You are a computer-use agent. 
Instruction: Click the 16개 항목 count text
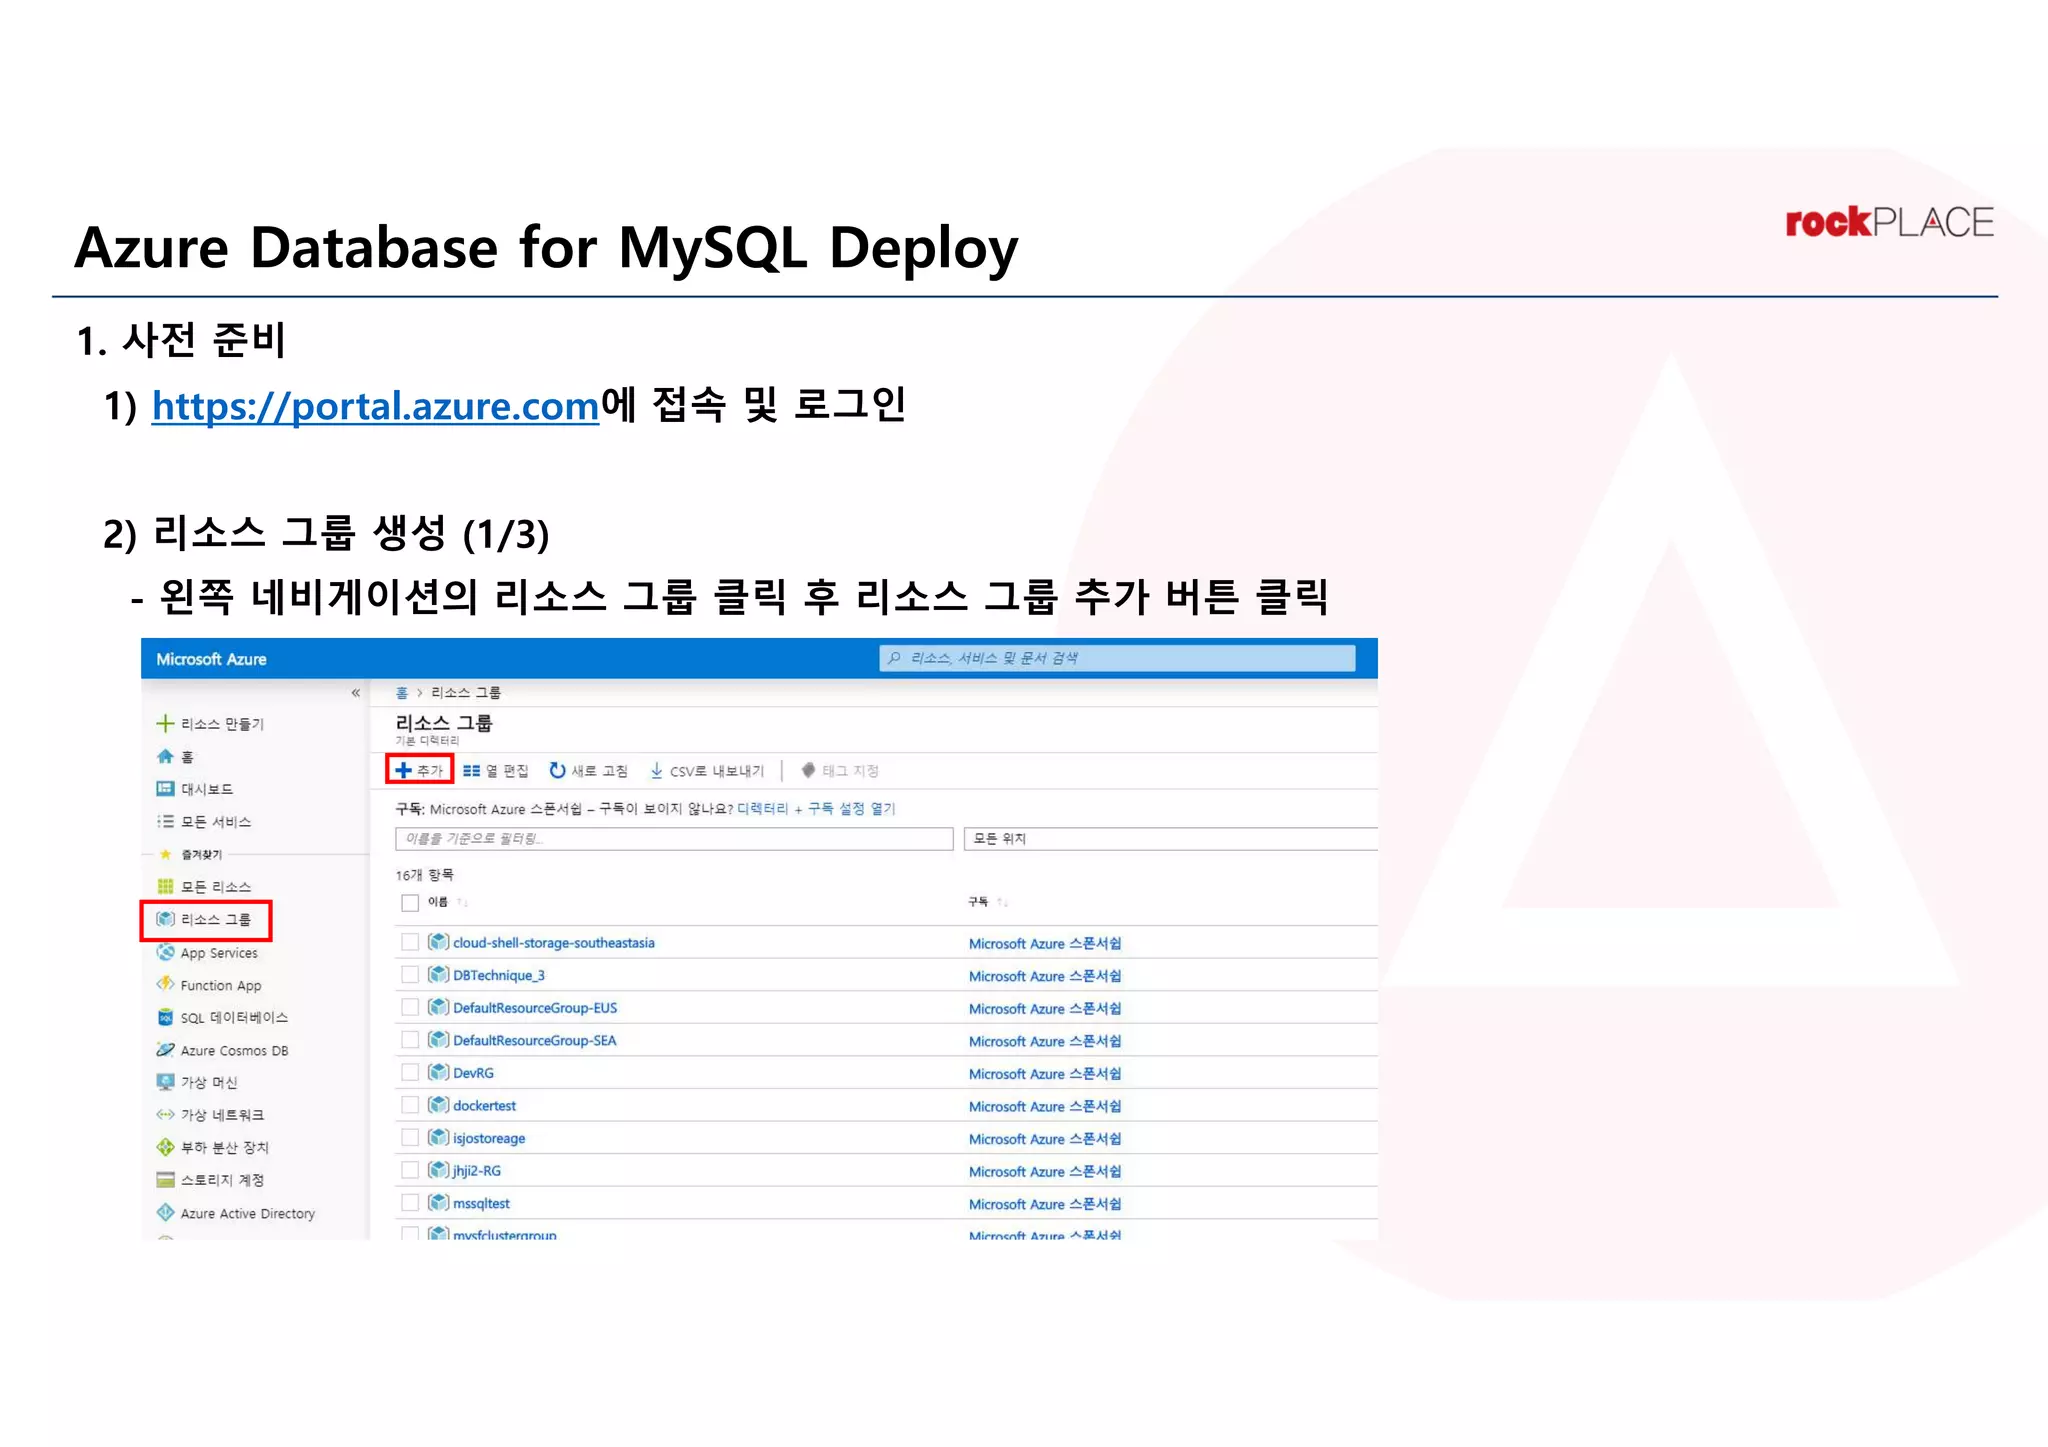pyautogui.click(x=424, y=874)
